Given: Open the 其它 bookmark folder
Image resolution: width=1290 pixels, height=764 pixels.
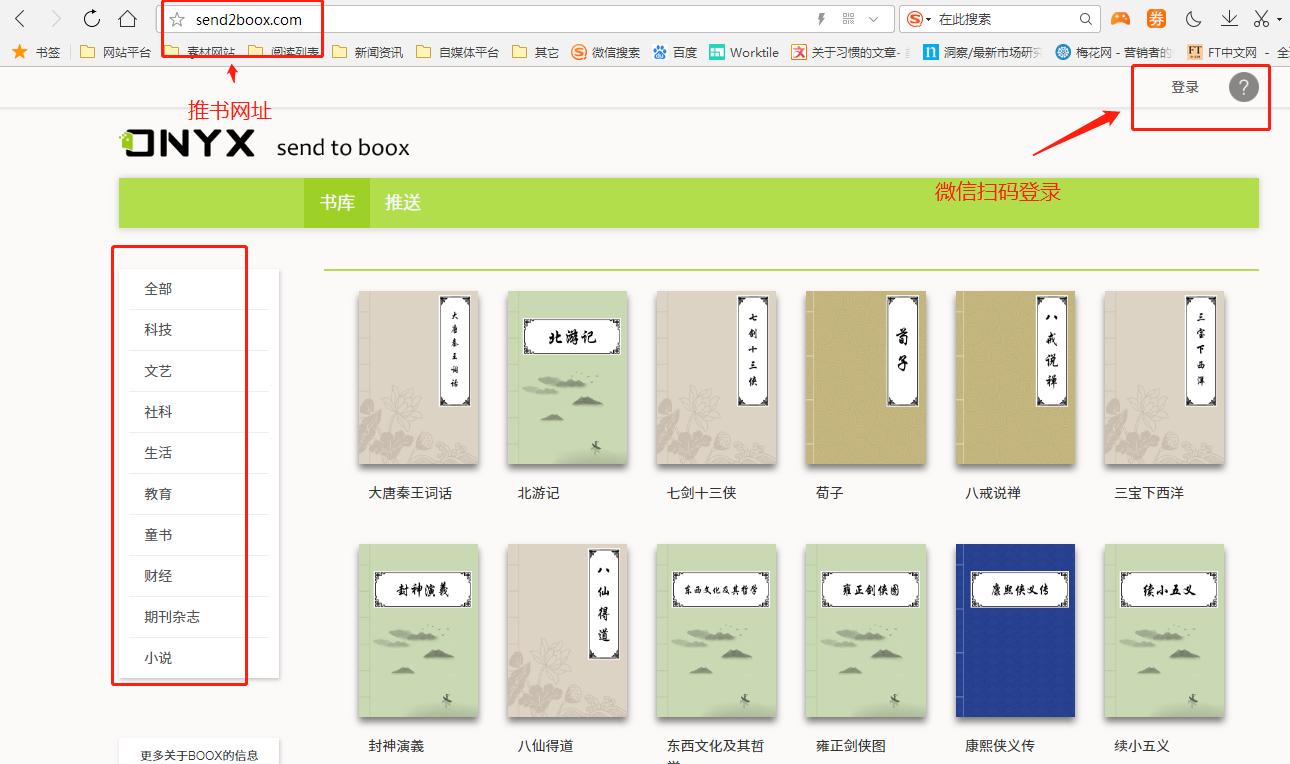Looking at the screenshot, I should [x=535, y=52].
